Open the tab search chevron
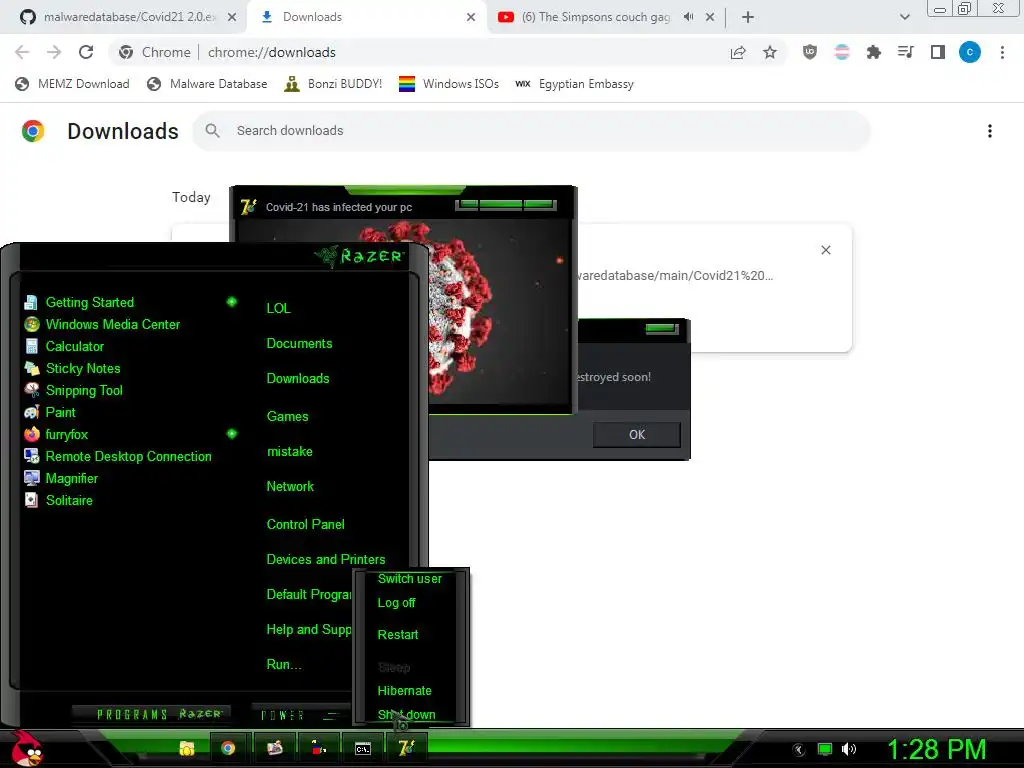The width and height of the screenshot is (1024, 768). (x=904, y=17)
